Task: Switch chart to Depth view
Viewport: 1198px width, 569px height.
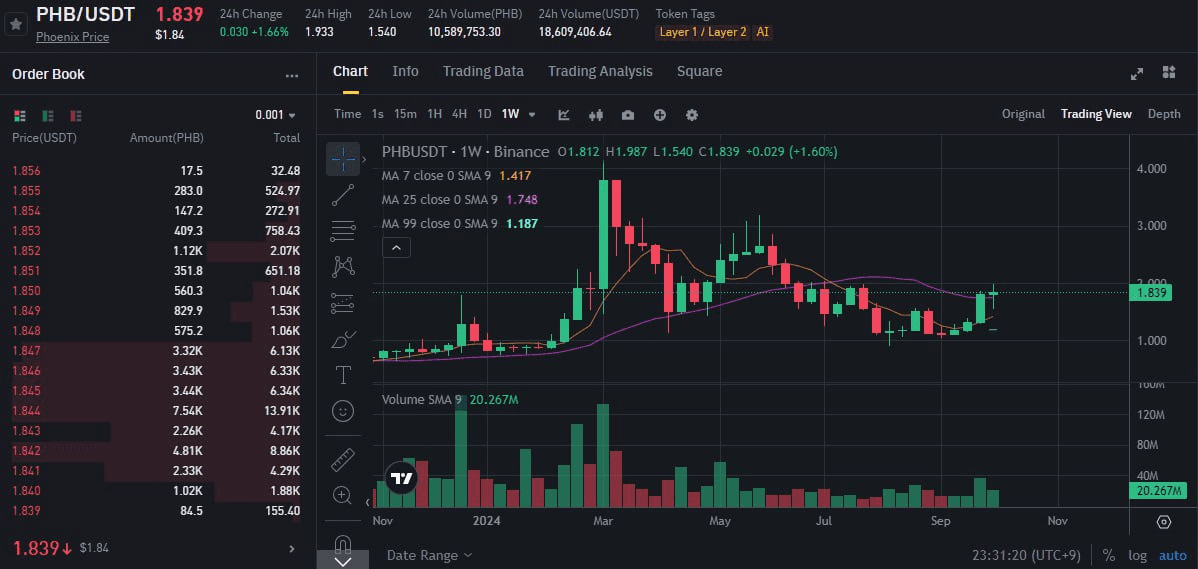Action: (1164, 114)
